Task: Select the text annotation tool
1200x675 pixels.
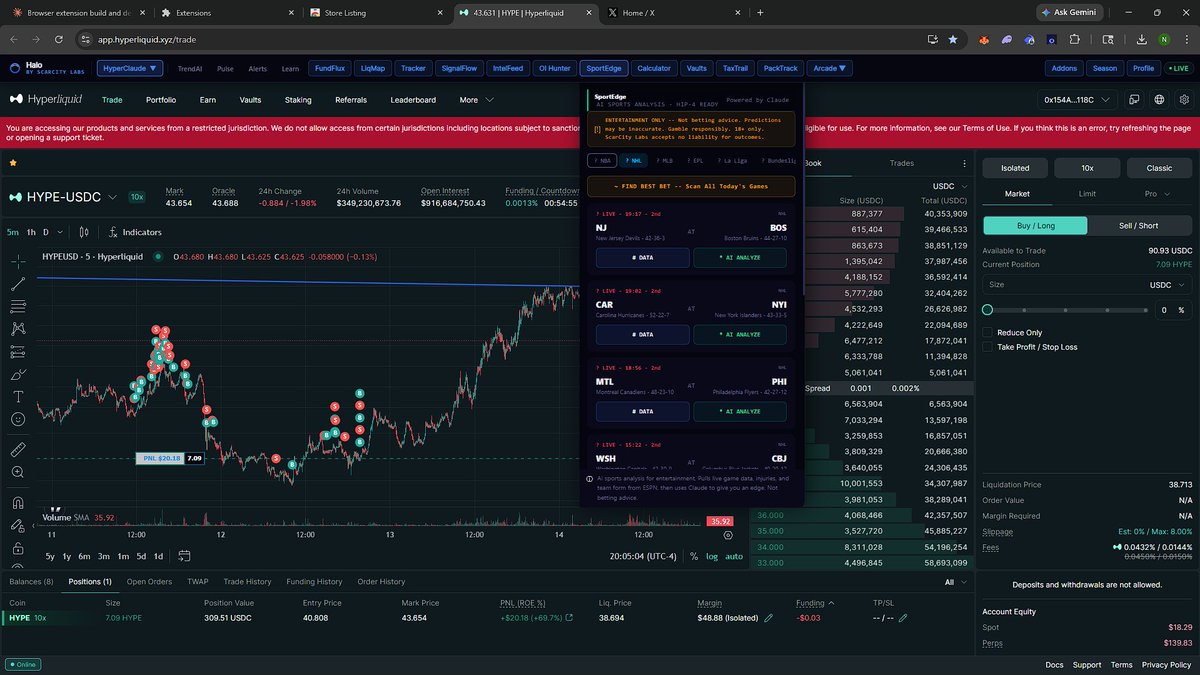Action: 18,397
